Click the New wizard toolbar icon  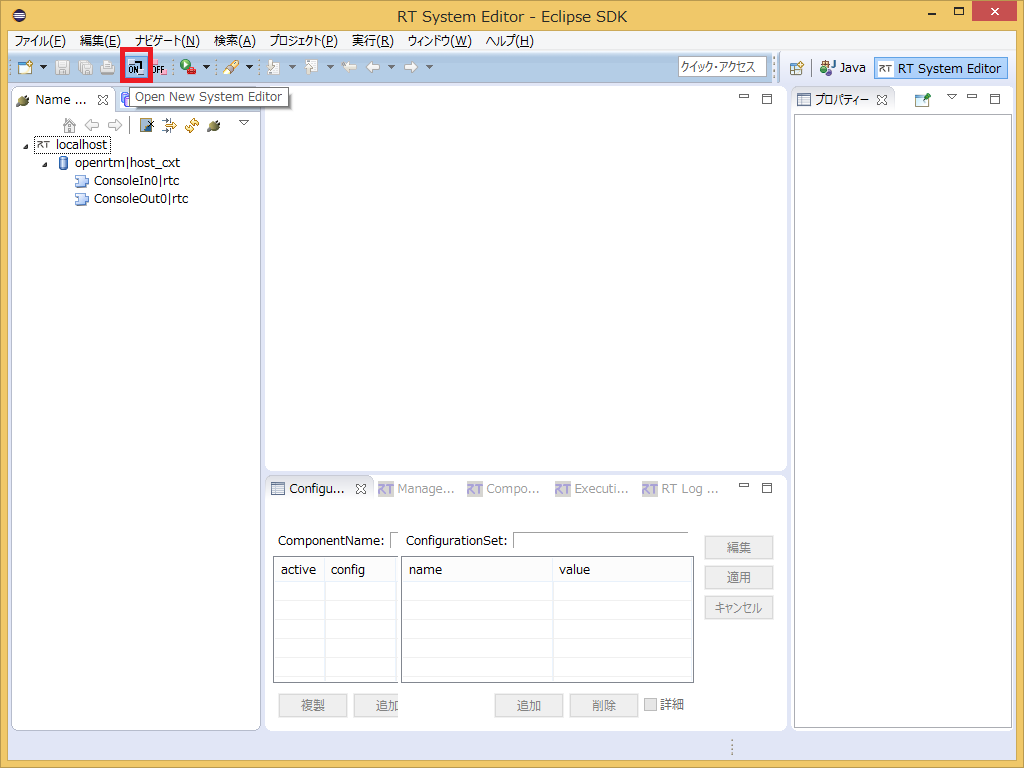tap(25, 67)
